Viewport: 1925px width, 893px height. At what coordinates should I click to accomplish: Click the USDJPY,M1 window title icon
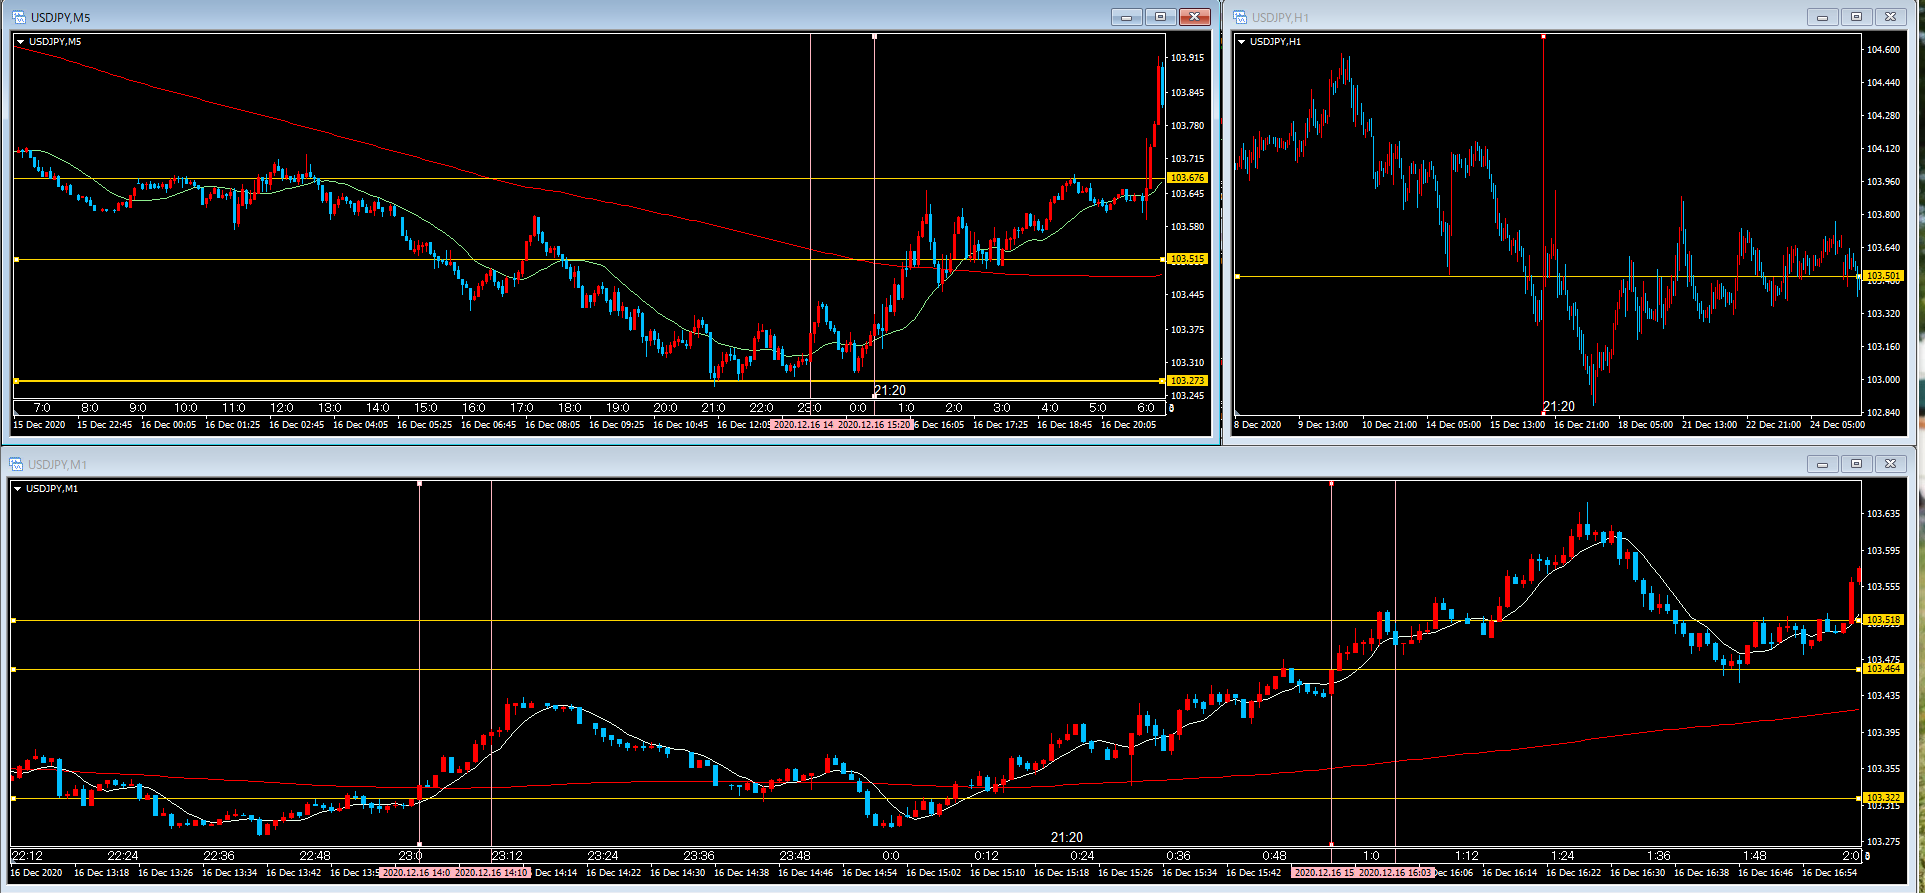[16, 464]
